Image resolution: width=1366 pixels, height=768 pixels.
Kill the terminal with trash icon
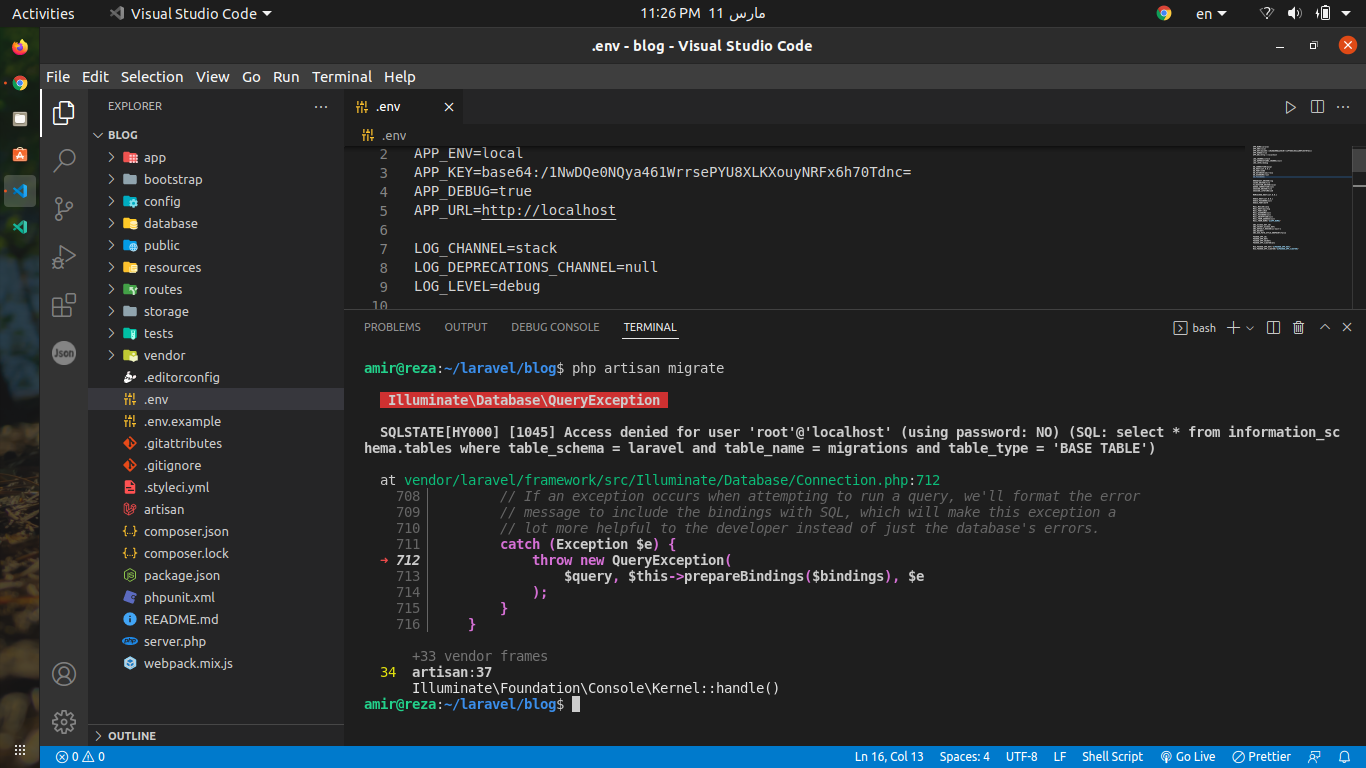point(1299,327)
